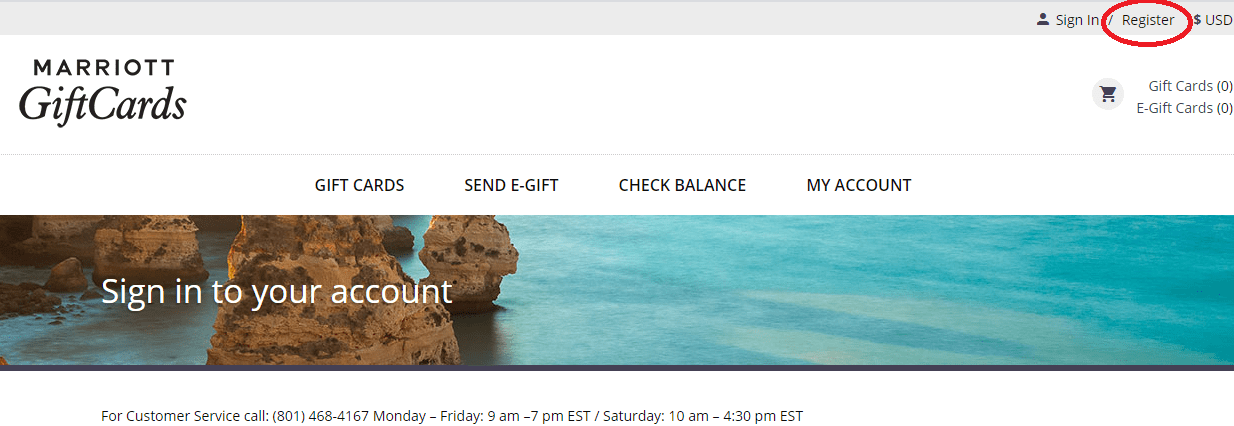The image size is (1234, 426).
Task: Click the "Sign in to your account" heading
Action: coord(277,292)
